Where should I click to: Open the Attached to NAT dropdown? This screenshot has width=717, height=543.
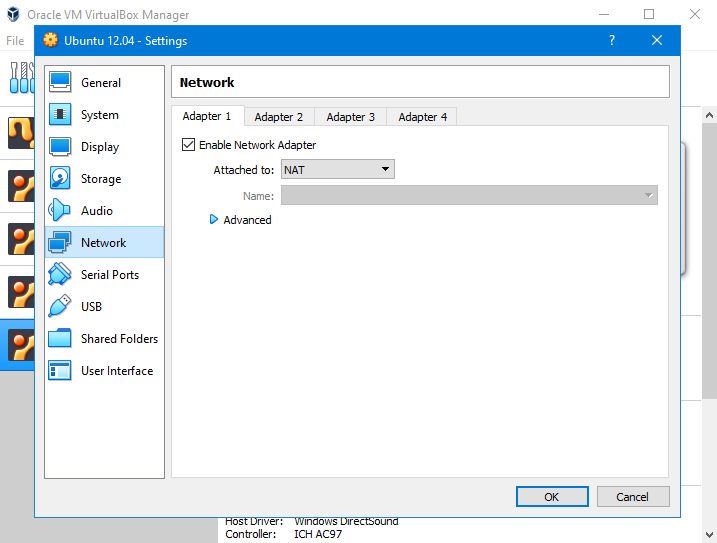[x=337, y=169]
